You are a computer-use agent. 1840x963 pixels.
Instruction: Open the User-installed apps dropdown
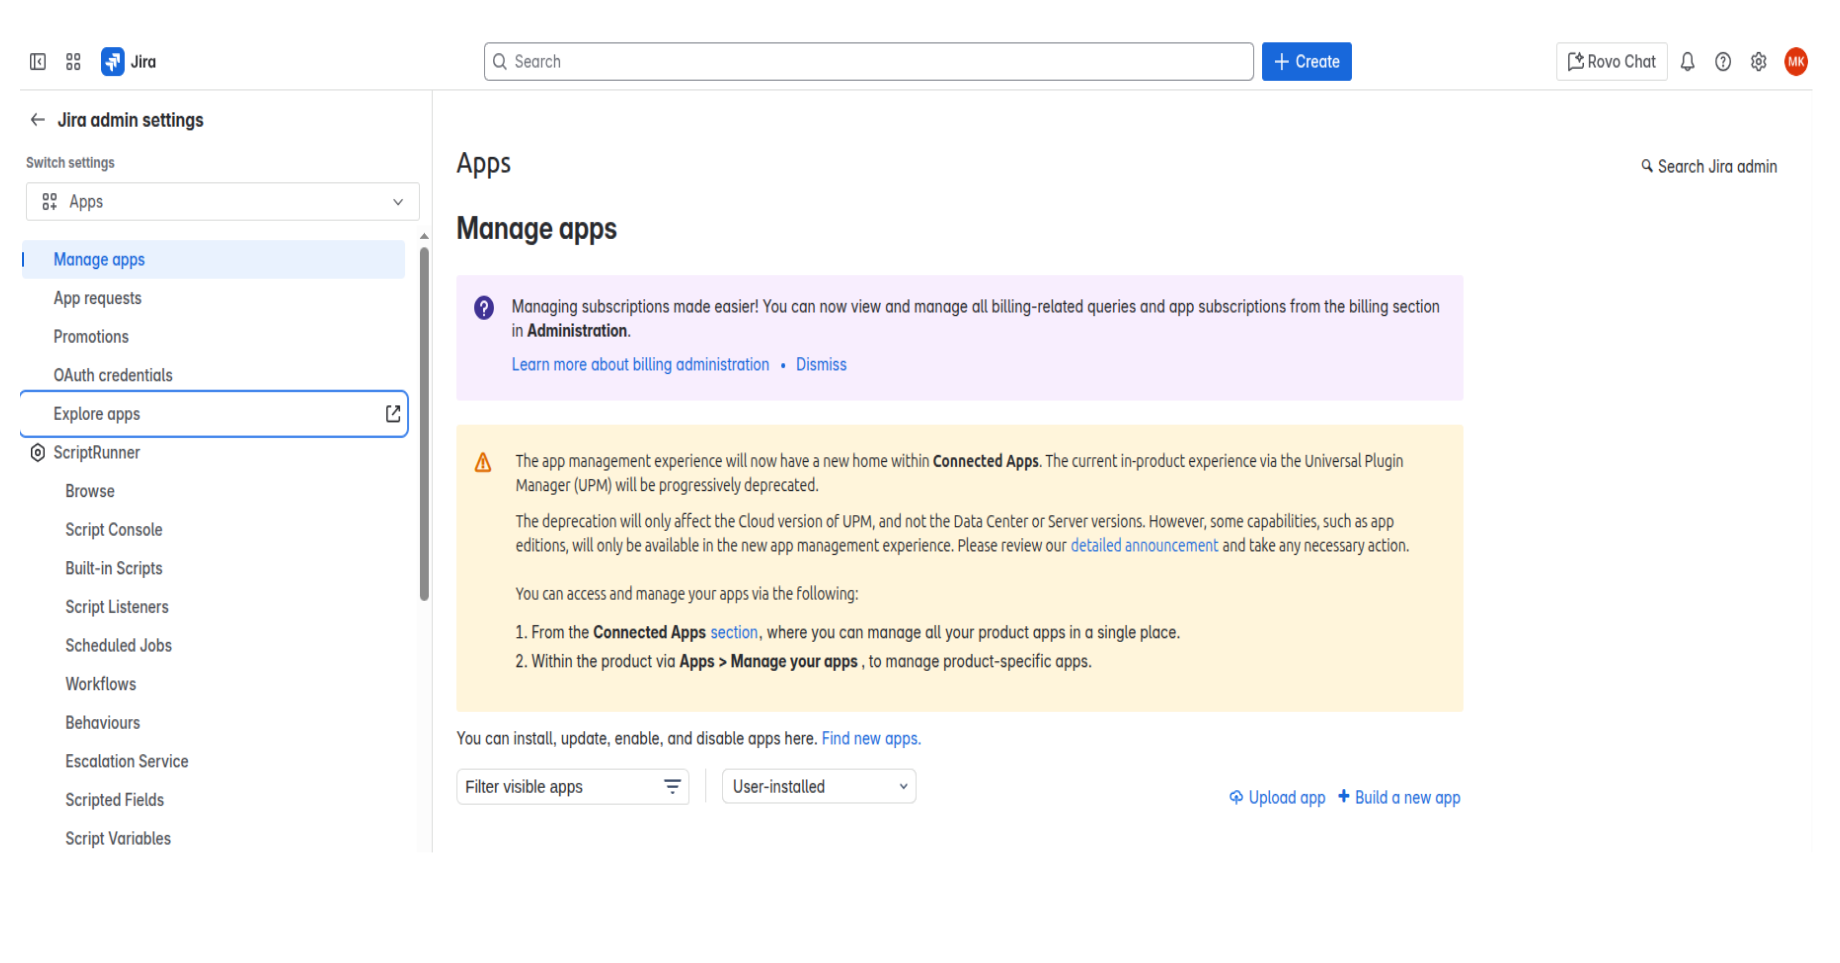pyautogui.click(x=819, y=787)
